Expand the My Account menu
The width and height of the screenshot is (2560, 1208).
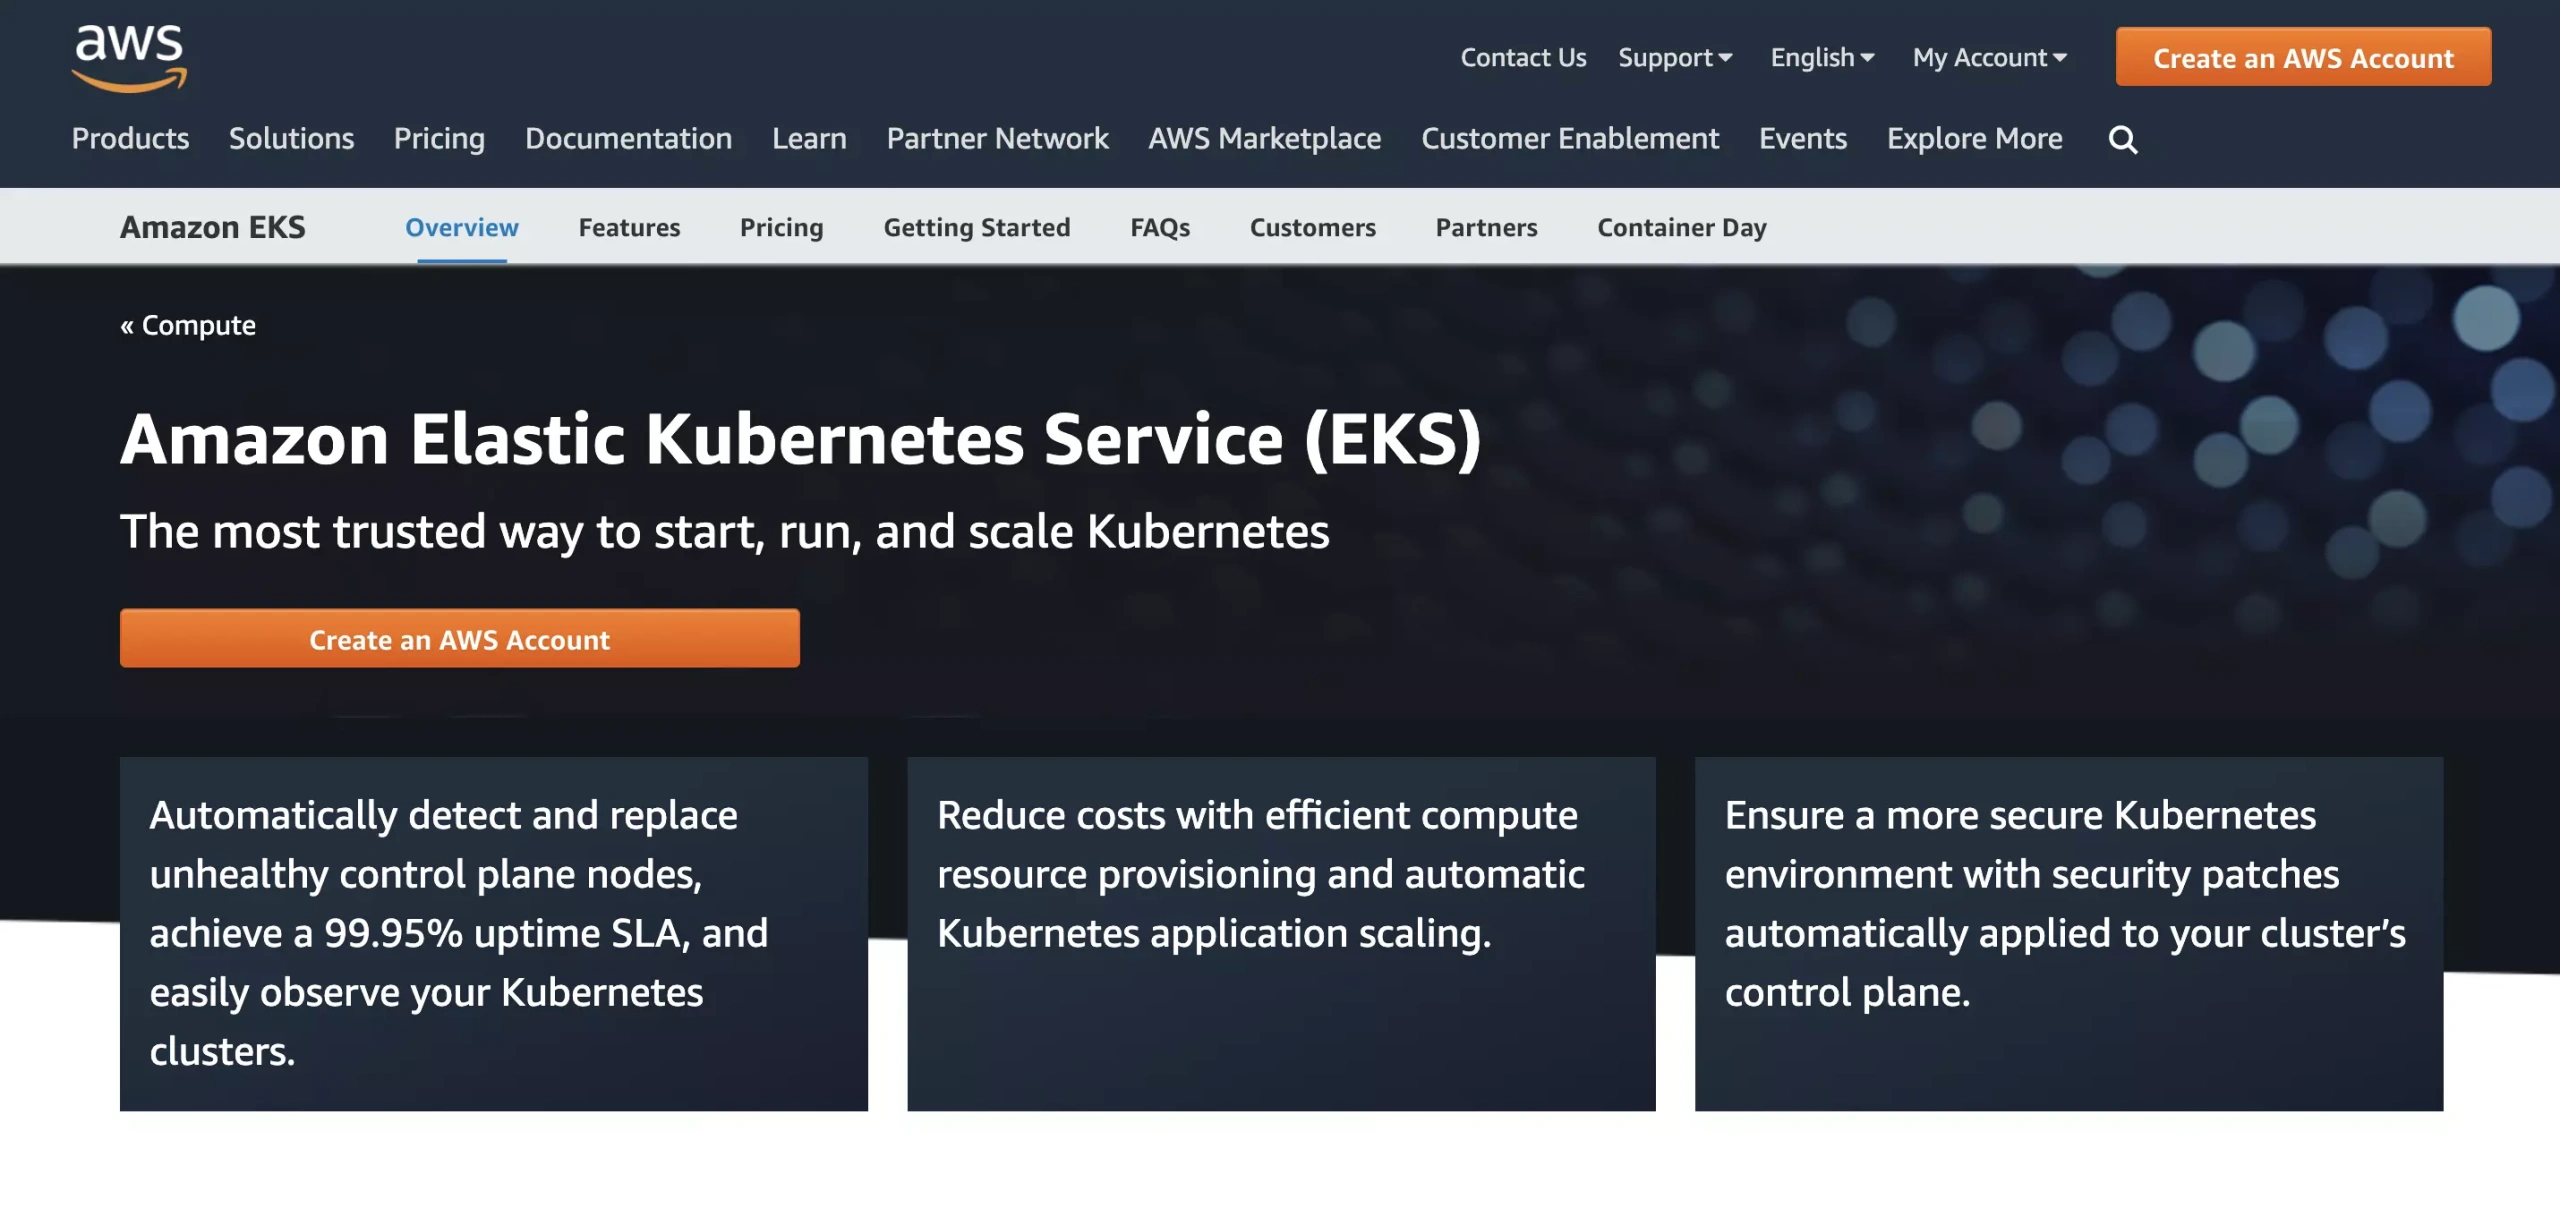1989,58
